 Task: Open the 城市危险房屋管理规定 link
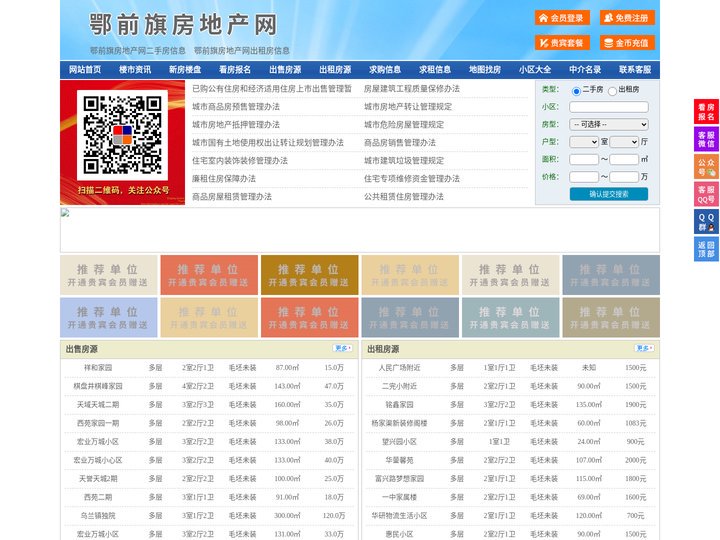coord(404,125)
